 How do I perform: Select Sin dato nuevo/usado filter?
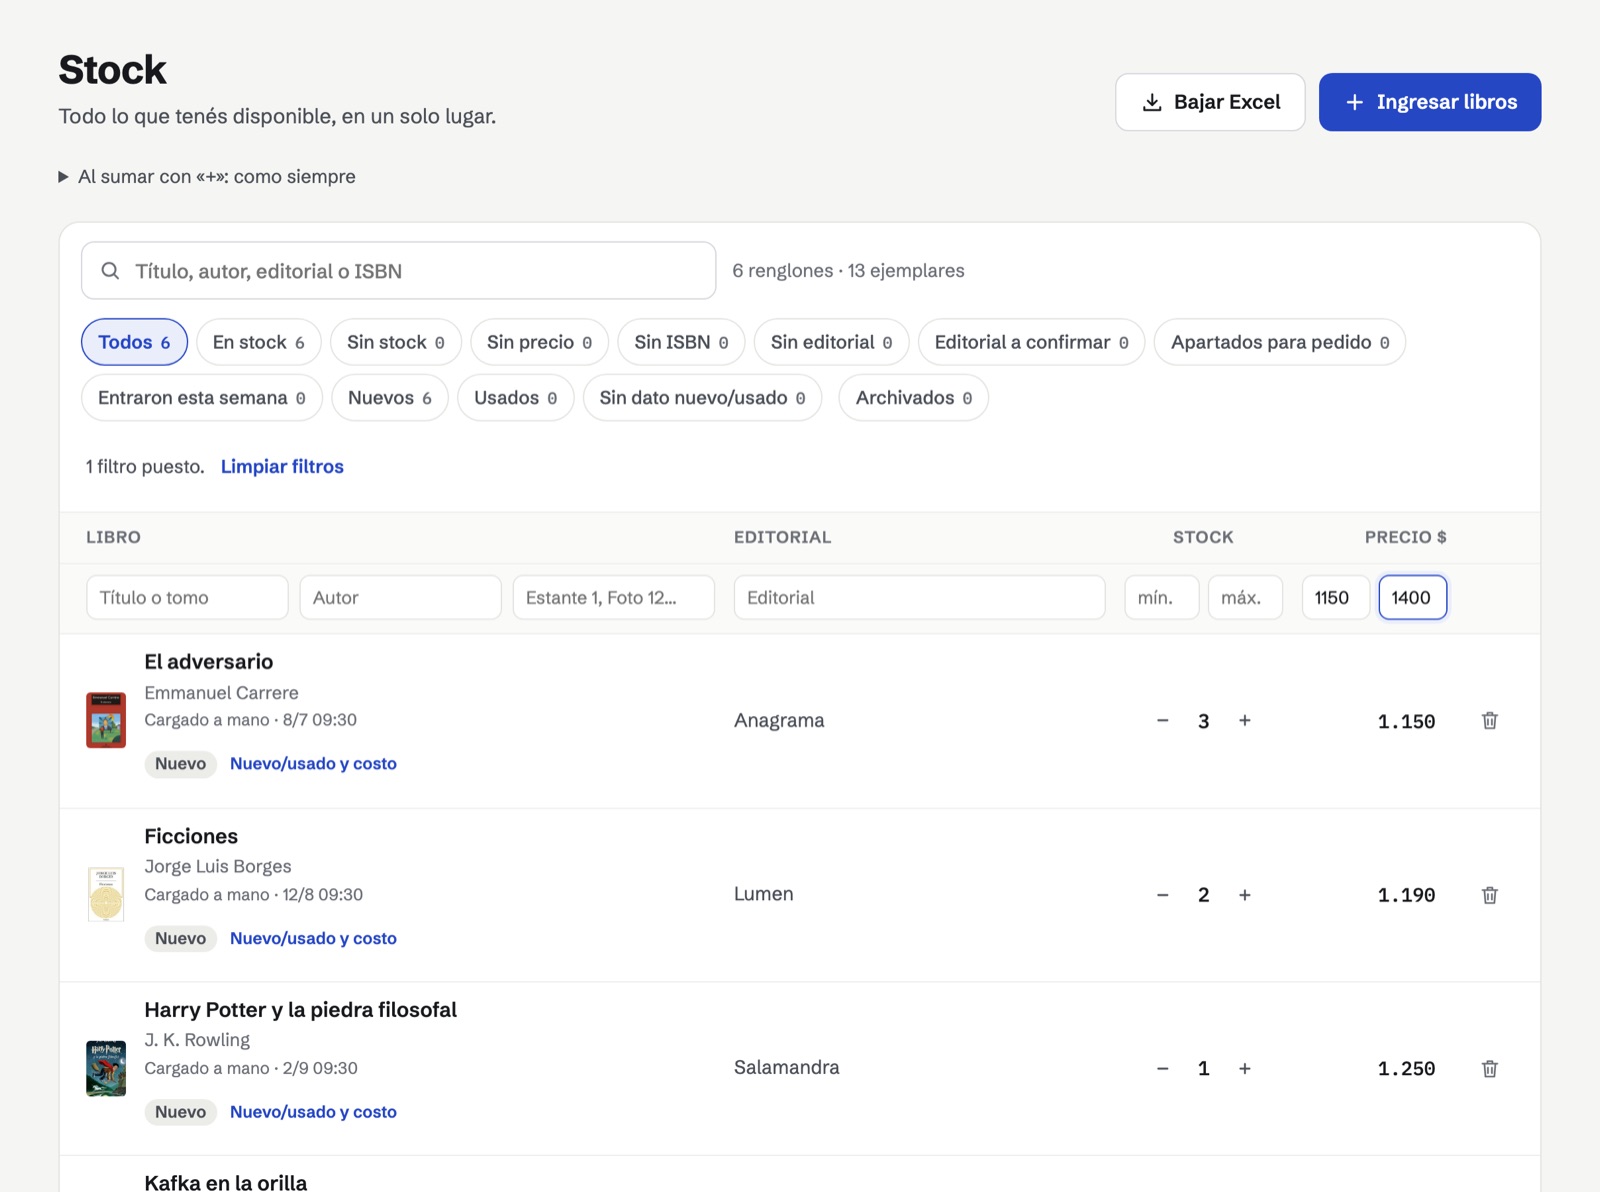(703, 398)
